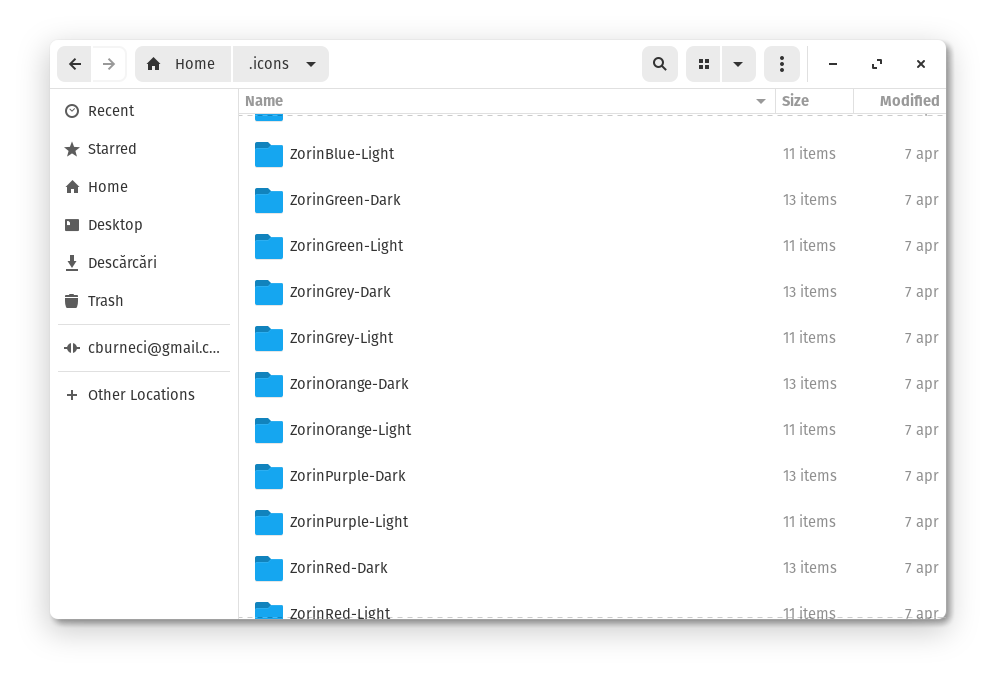Select the ZorinGreen-Light folder name

pyautogui.click(x=346, y=246)
